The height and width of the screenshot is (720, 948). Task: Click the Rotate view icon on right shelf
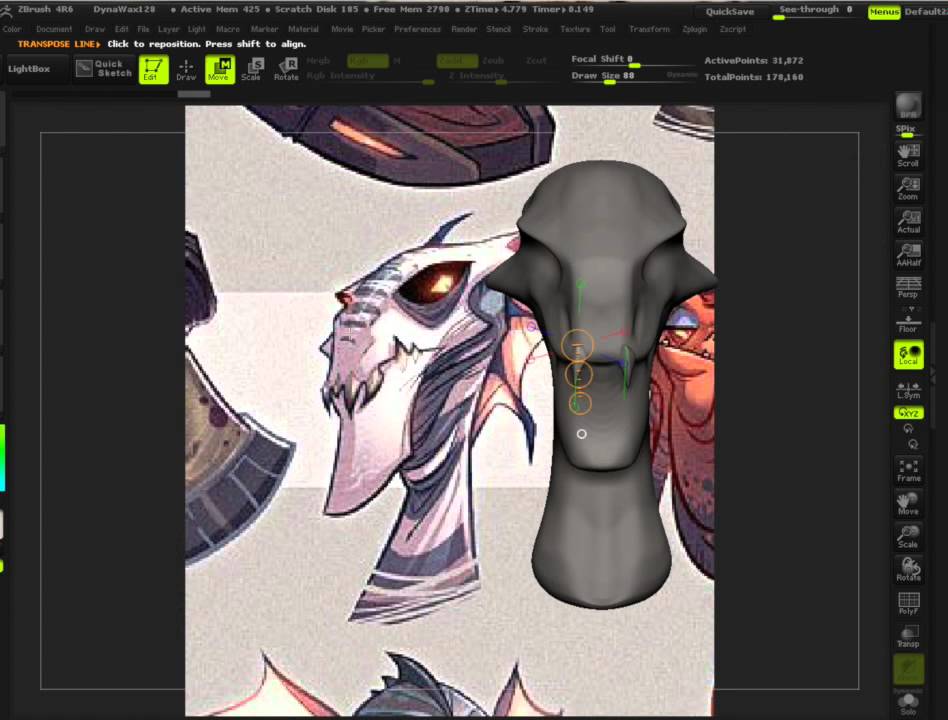(908, 570)
